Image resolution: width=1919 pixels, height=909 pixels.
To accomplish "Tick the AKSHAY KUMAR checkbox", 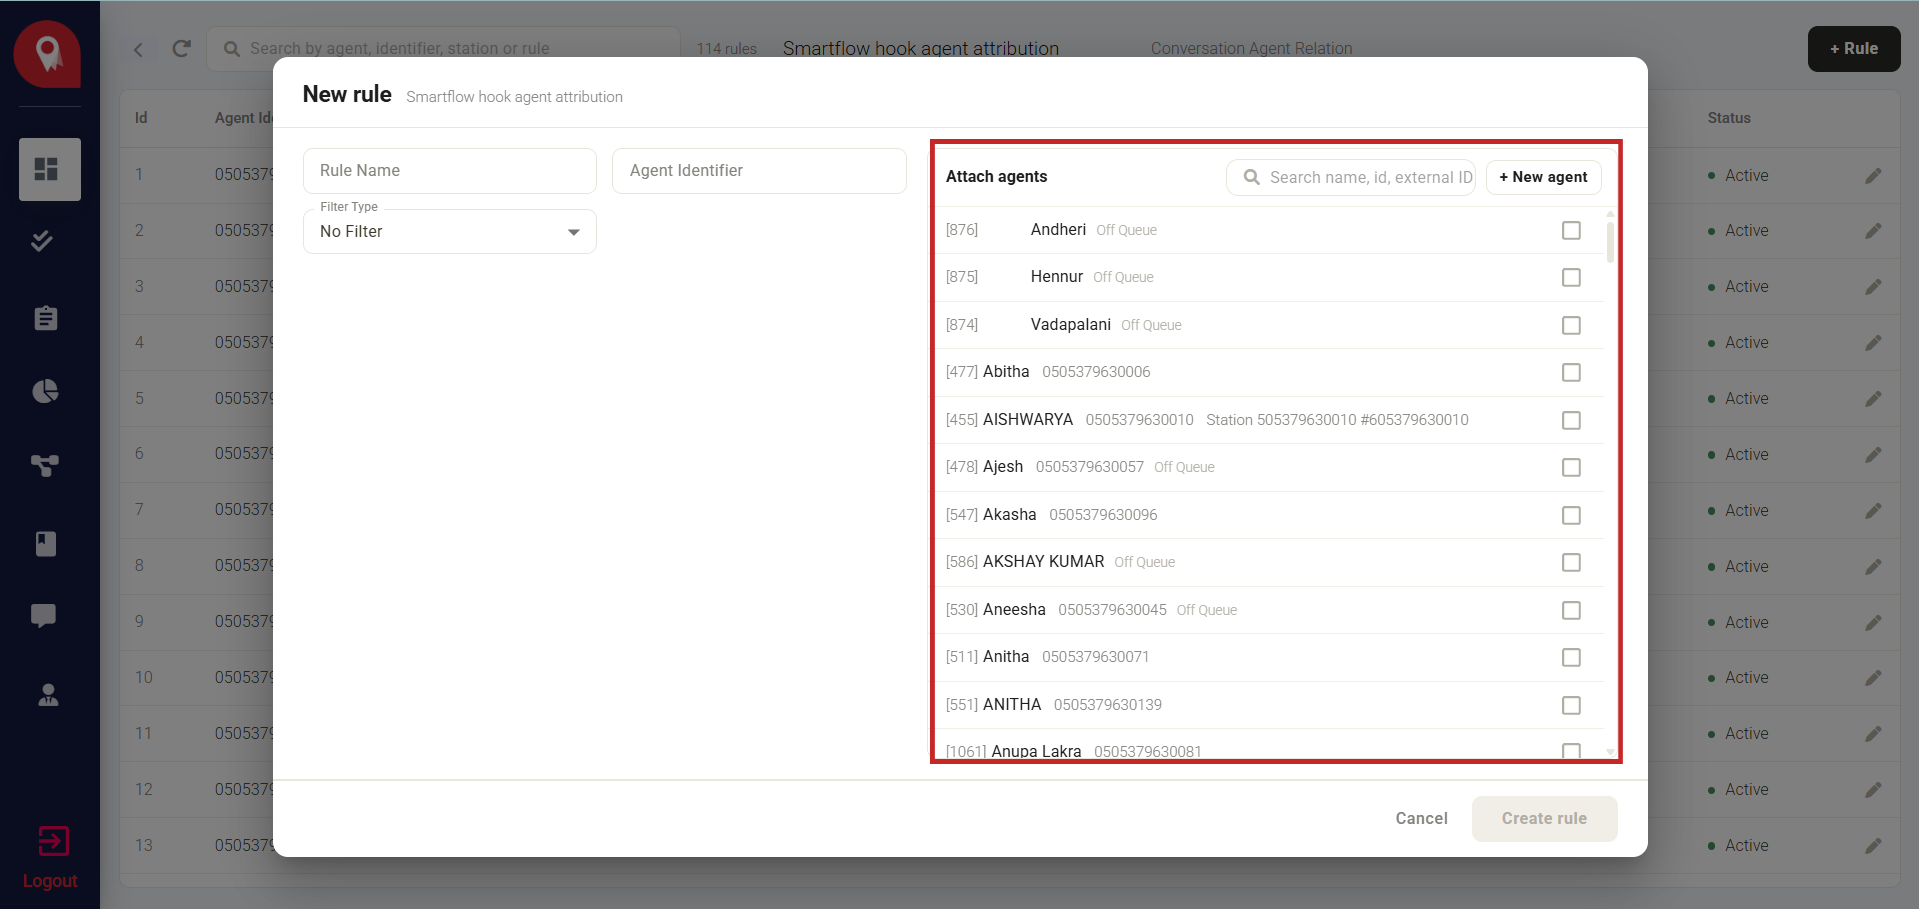I will (1571, 562).
